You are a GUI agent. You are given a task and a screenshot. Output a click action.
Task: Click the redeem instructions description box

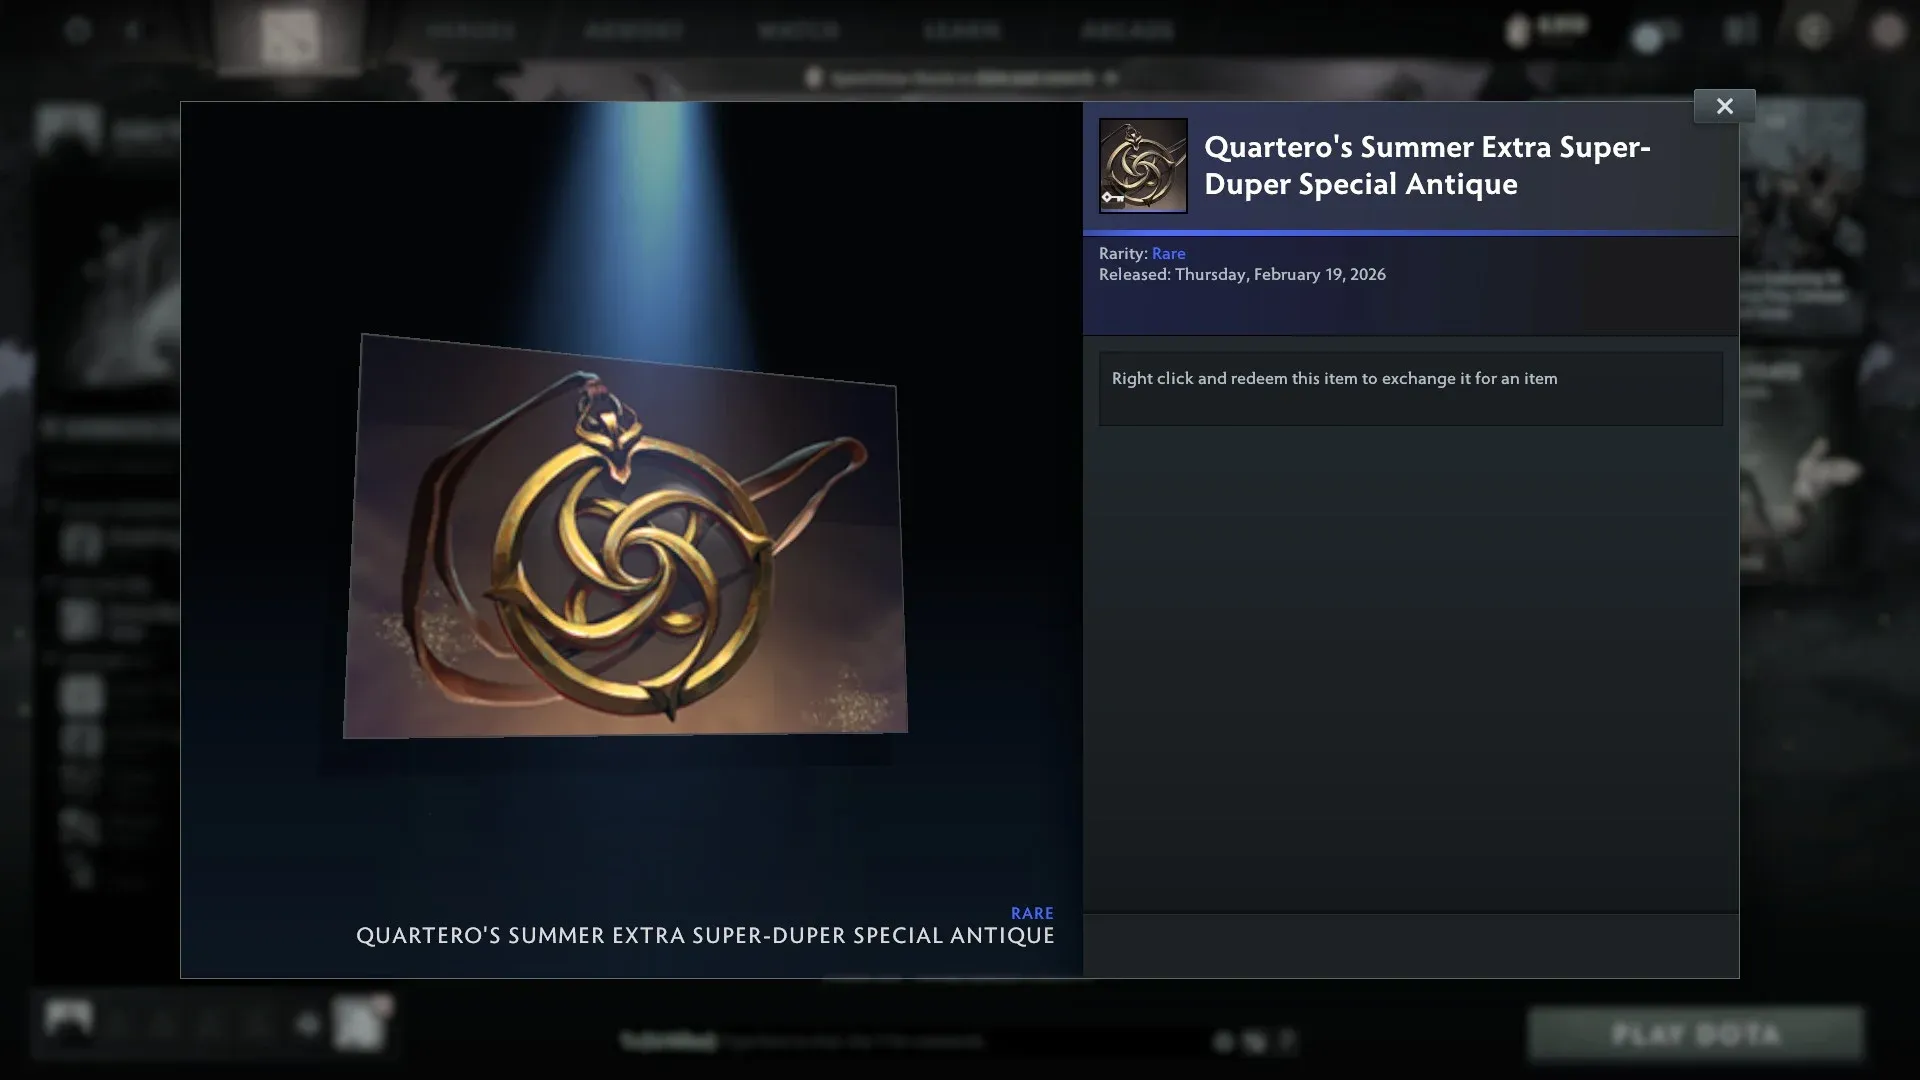1410,388
